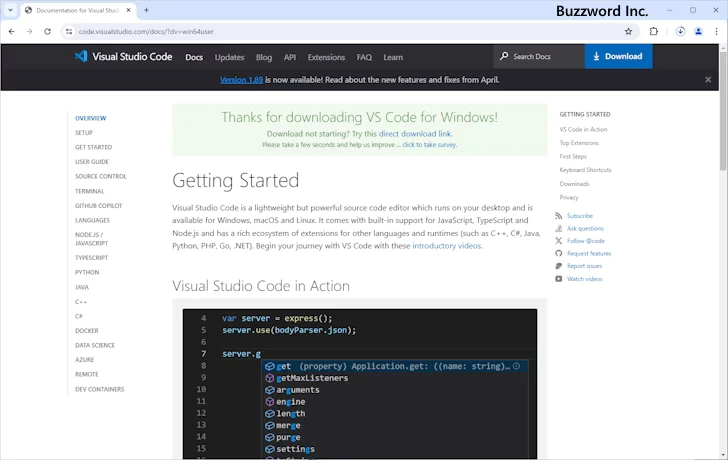Click the page vertical scrollbar thumb
The height and width of the screenshot is (460, 728).
tap(723, 110)
